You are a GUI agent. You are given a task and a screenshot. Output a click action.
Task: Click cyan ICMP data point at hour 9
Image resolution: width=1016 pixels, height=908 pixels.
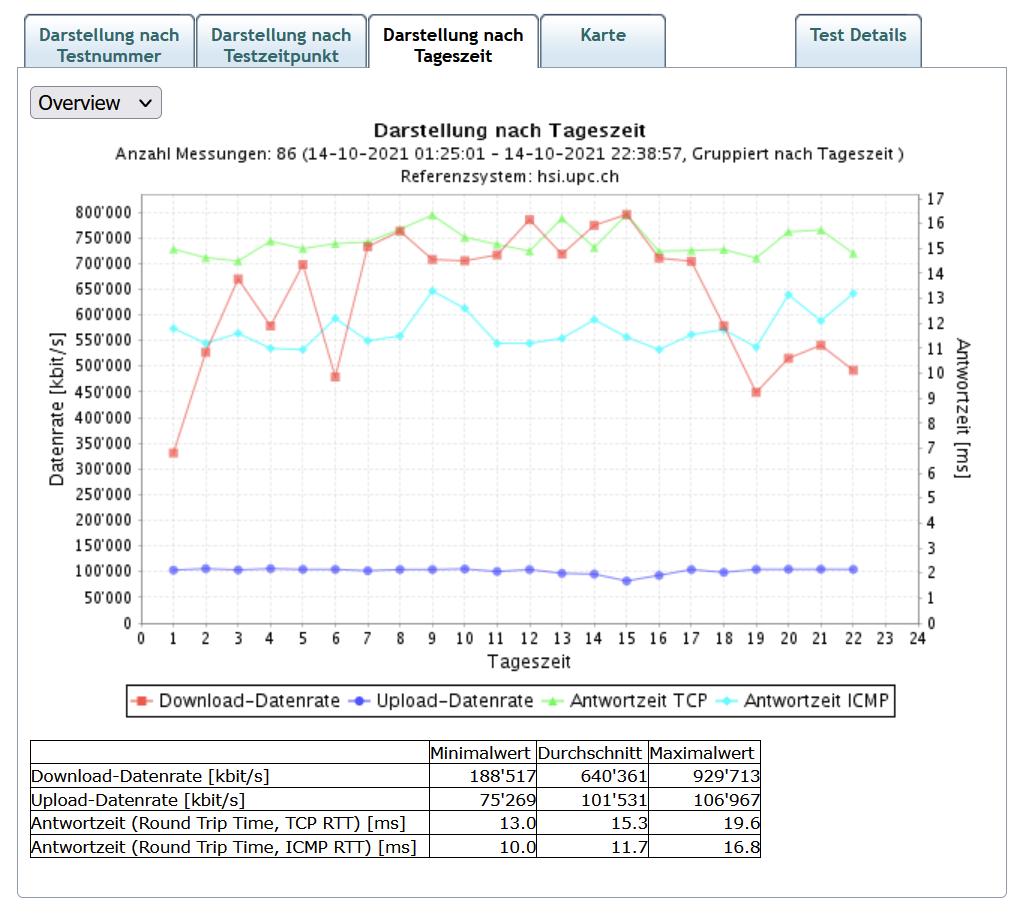pyautogui.click(x=432, y=291)
